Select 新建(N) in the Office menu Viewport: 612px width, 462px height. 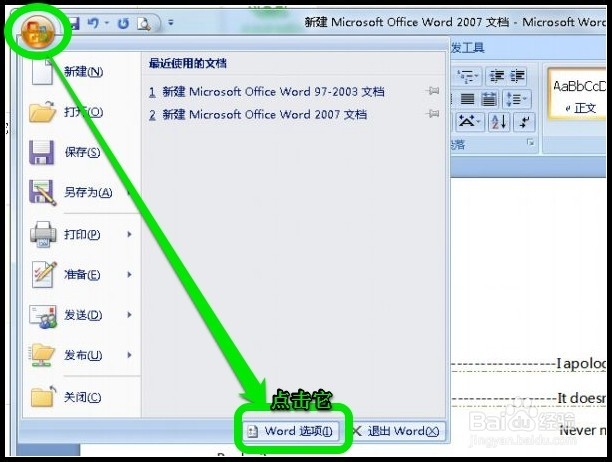pyautogui.click(x=81, y=72)
